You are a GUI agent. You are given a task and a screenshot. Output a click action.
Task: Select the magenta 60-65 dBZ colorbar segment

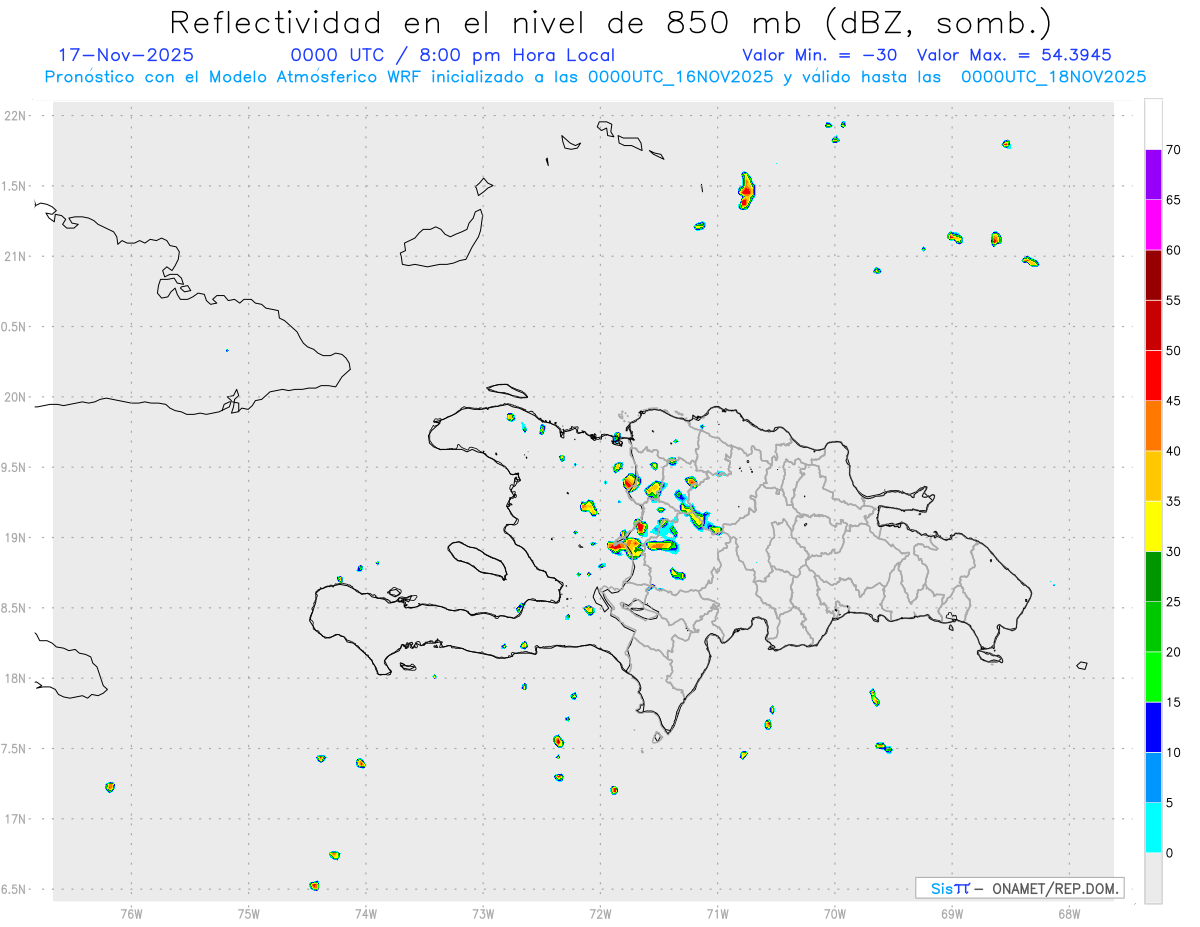click(x=1153, y=225)
